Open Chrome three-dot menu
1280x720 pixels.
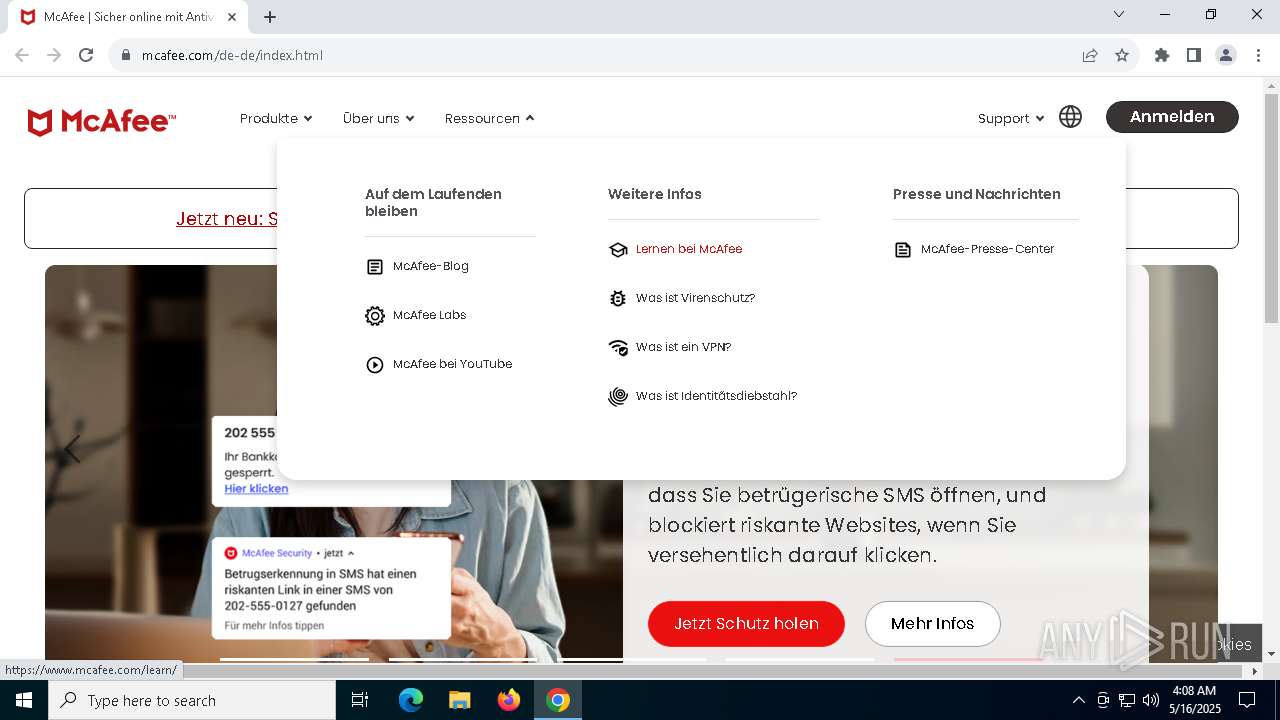click(x=1258, y=55)
